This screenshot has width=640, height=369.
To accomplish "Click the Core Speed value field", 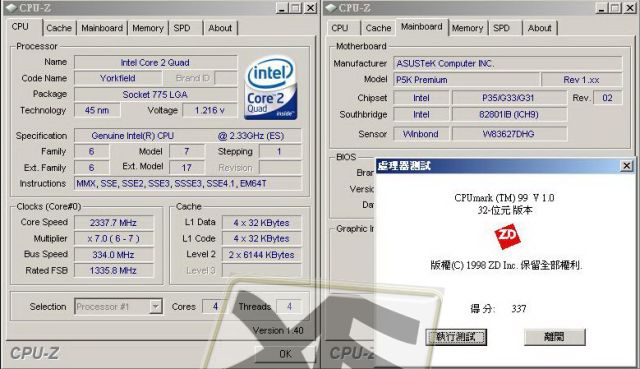I will click(113, 222).
